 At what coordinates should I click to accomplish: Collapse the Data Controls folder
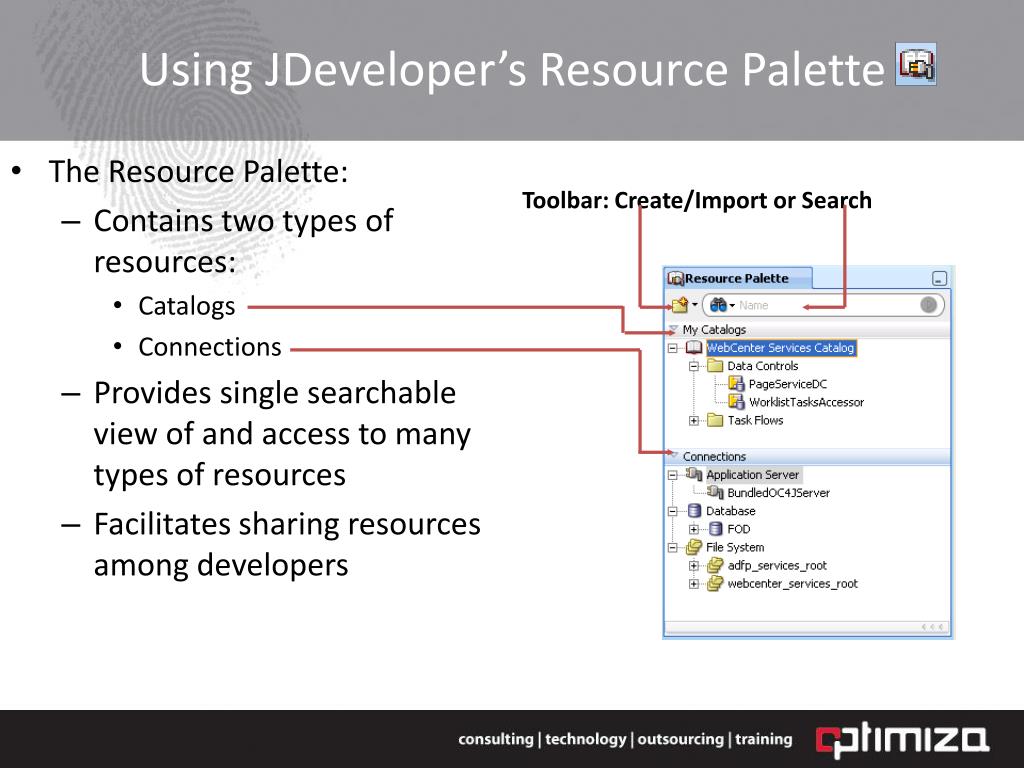(694, 366)
